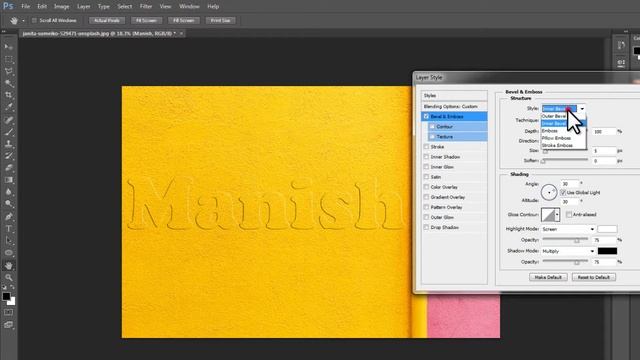Select the Move tool in toolbox

pyautogui.click(x=9, y=47)
